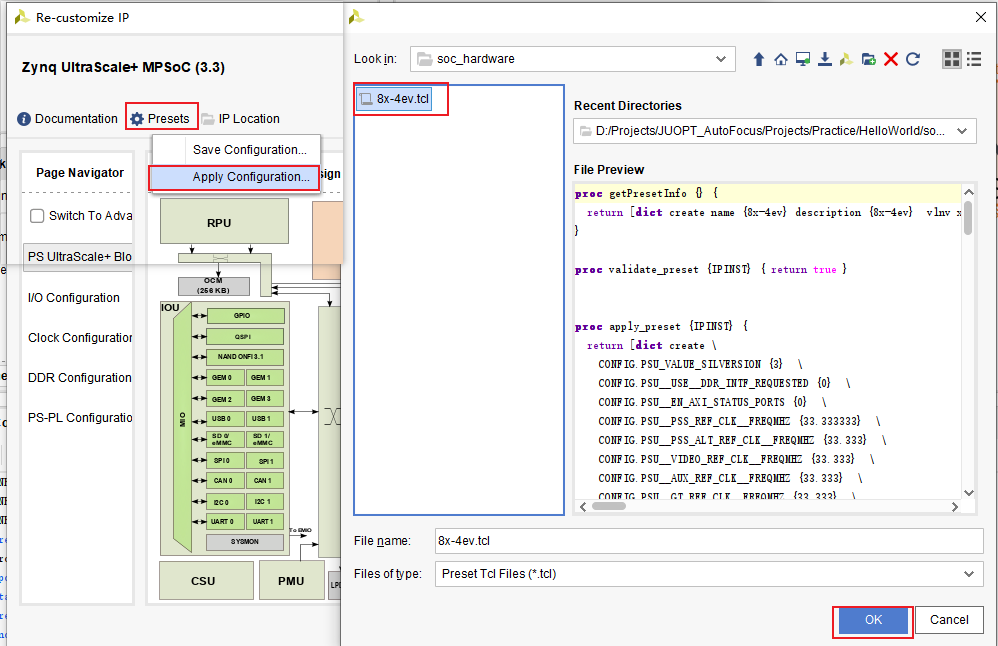Click the UART 0 block
The width and height of the screenshot is (998, 646).
coord(225,522)
